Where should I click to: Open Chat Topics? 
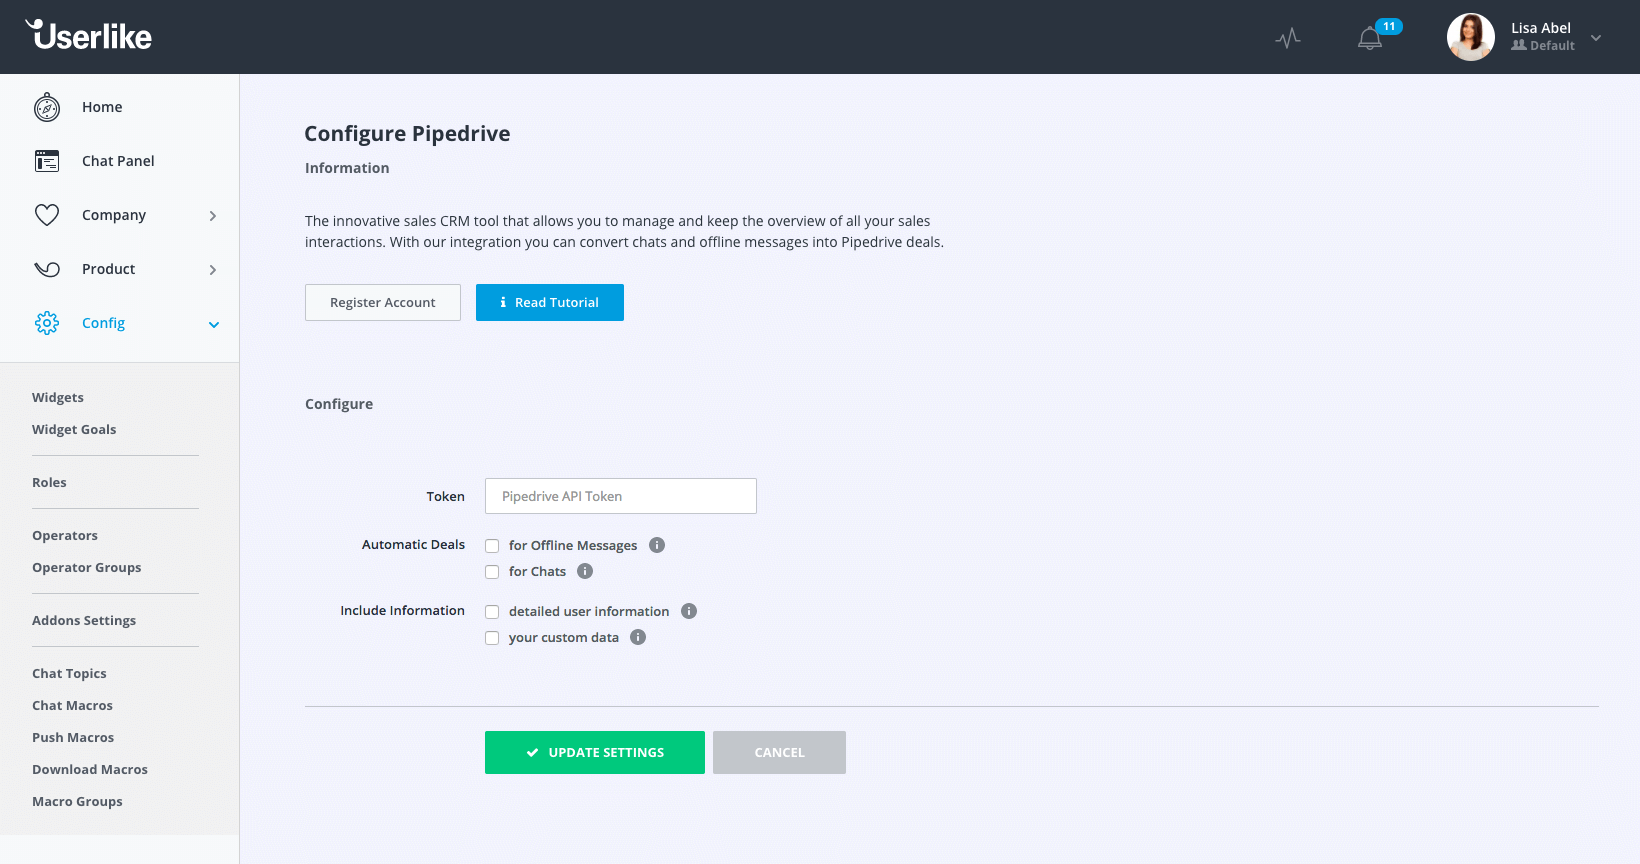[69, 674]
